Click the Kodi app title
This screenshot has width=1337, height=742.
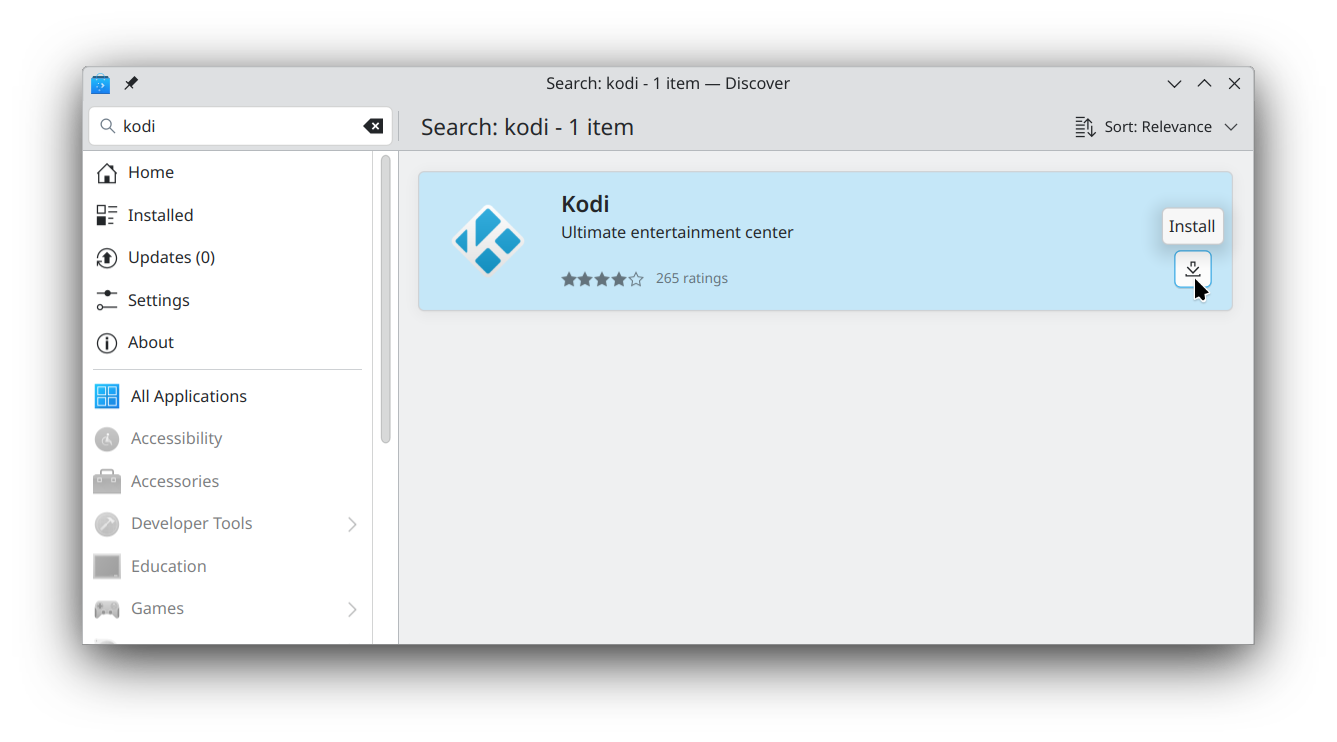585,204
